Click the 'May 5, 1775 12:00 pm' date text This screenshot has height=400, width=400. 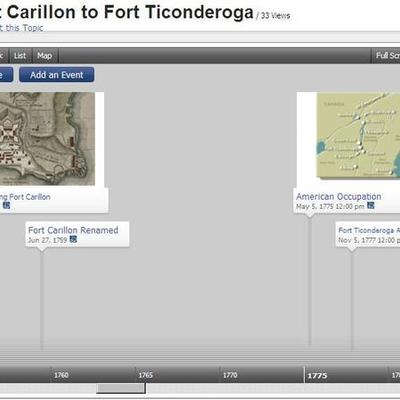tap(330, 206)
